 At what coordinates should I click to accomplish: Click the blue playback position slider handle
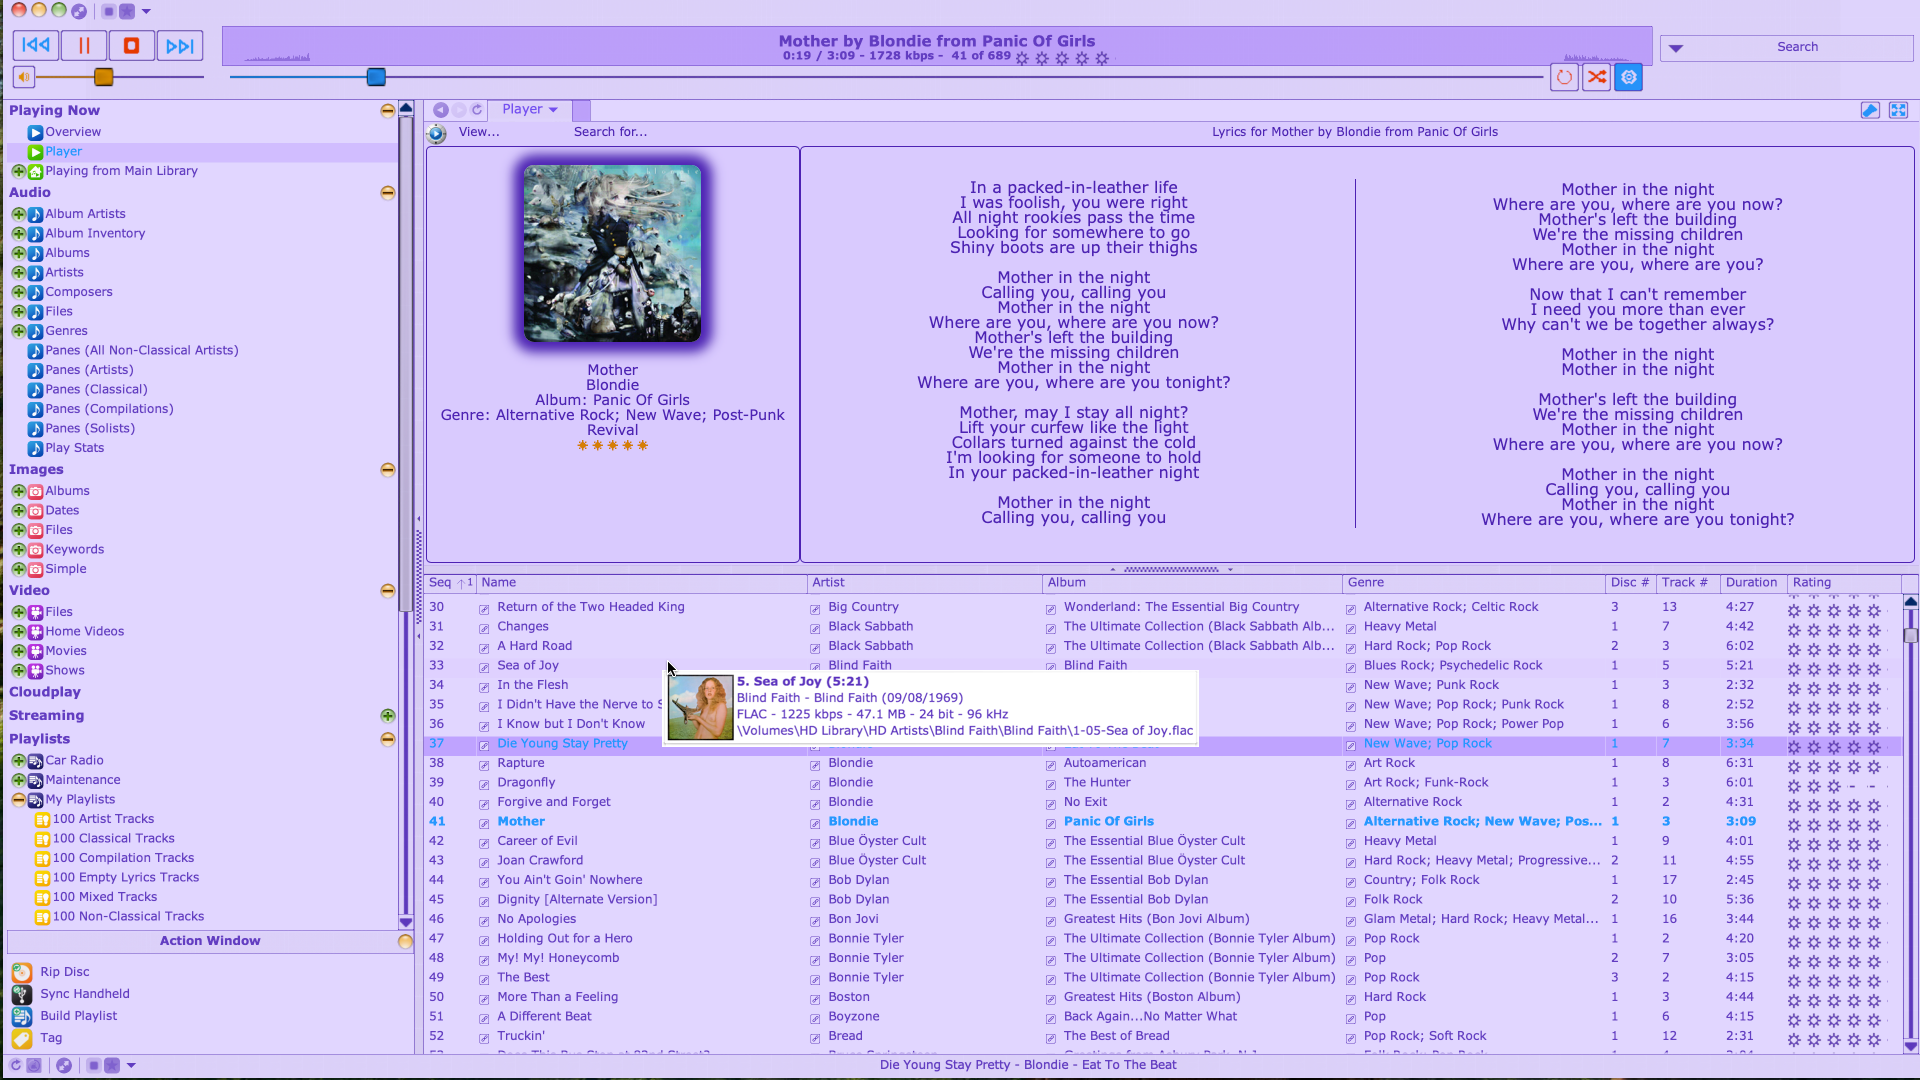pos(376,77)
